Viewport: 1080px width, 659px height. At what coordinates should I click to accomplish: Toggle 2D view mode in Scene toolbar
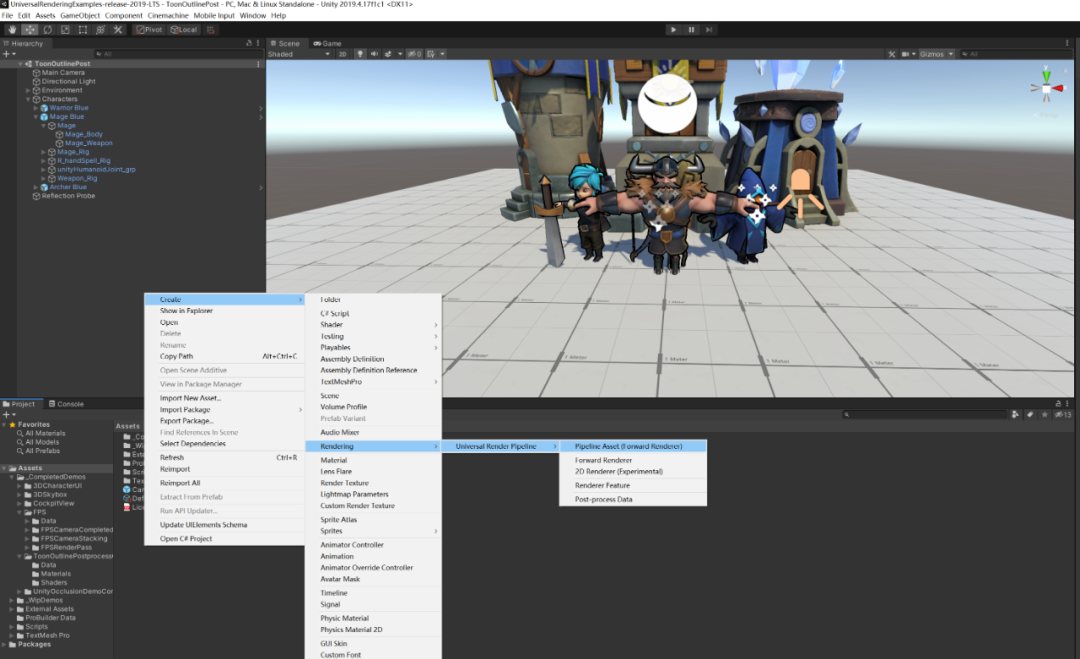[x=340, y=54]
